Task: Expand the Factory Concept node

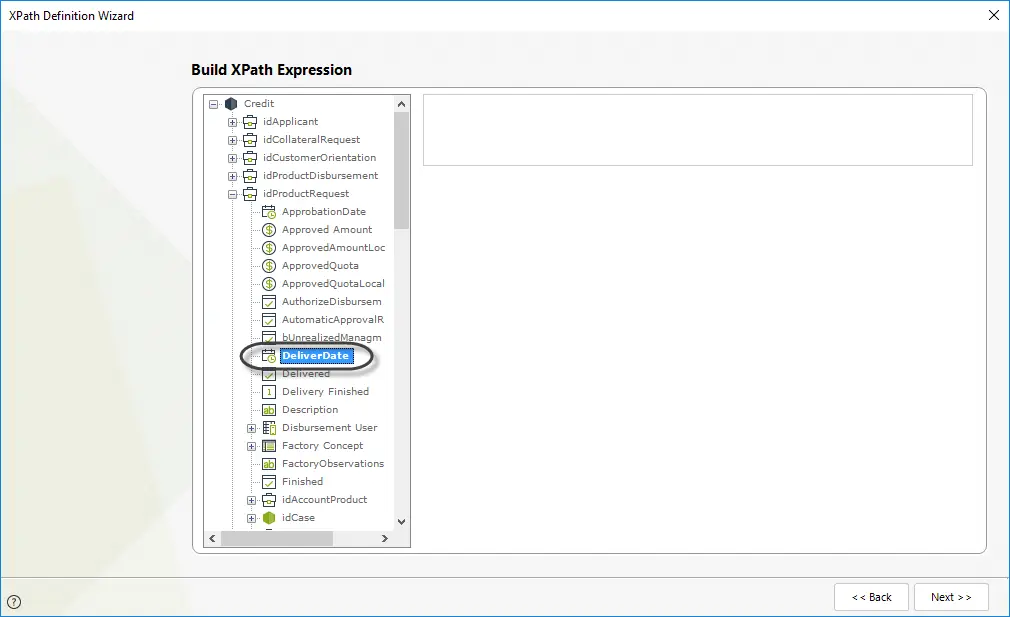Action: [252, 446]
